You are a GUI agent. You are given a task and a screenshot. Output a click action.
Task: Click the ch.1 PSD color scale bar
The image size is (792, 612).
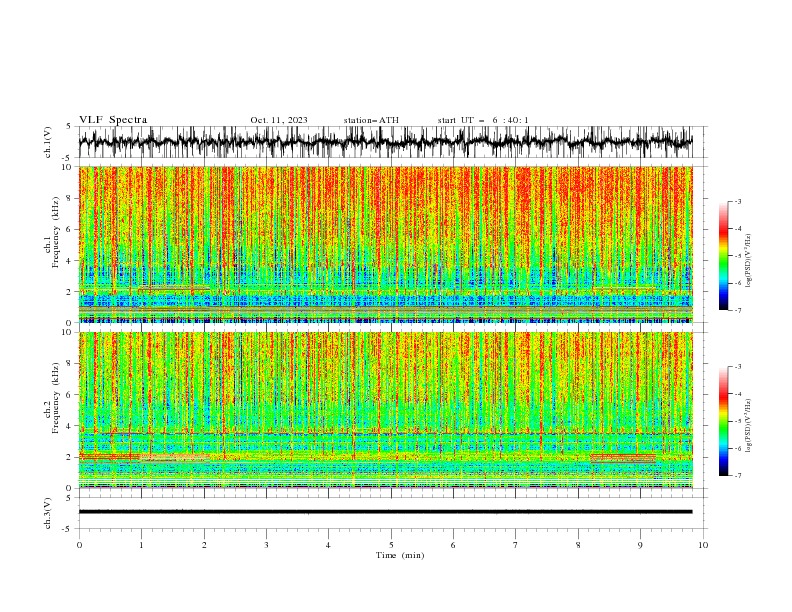pyautogui.click(x=723, y=256)
